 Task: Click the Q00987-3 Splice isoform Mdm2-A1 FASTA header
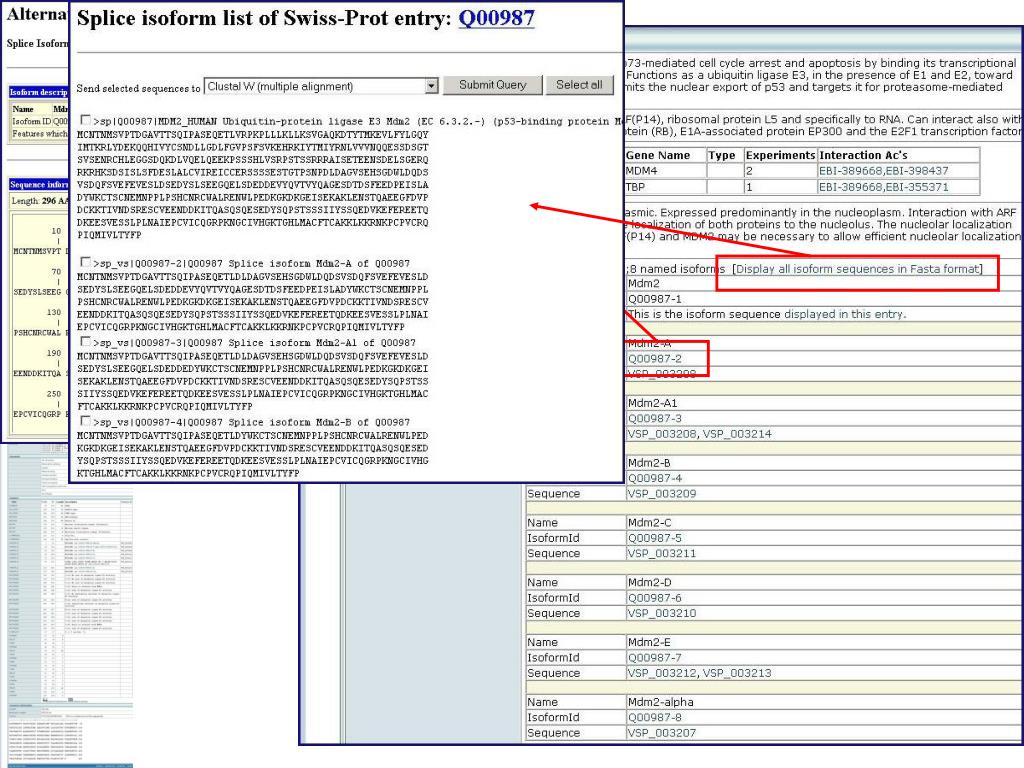pyautogui.click(x=255, y=343)
